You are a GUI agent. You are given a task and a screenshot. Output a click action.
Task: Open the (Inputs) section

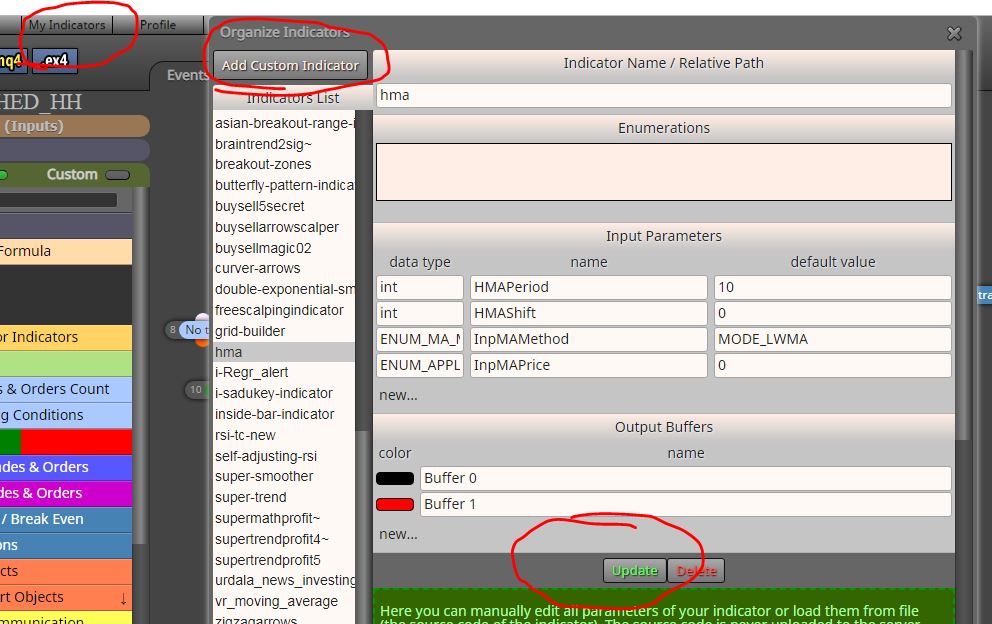pyautogui.click(x=74, y=126)
